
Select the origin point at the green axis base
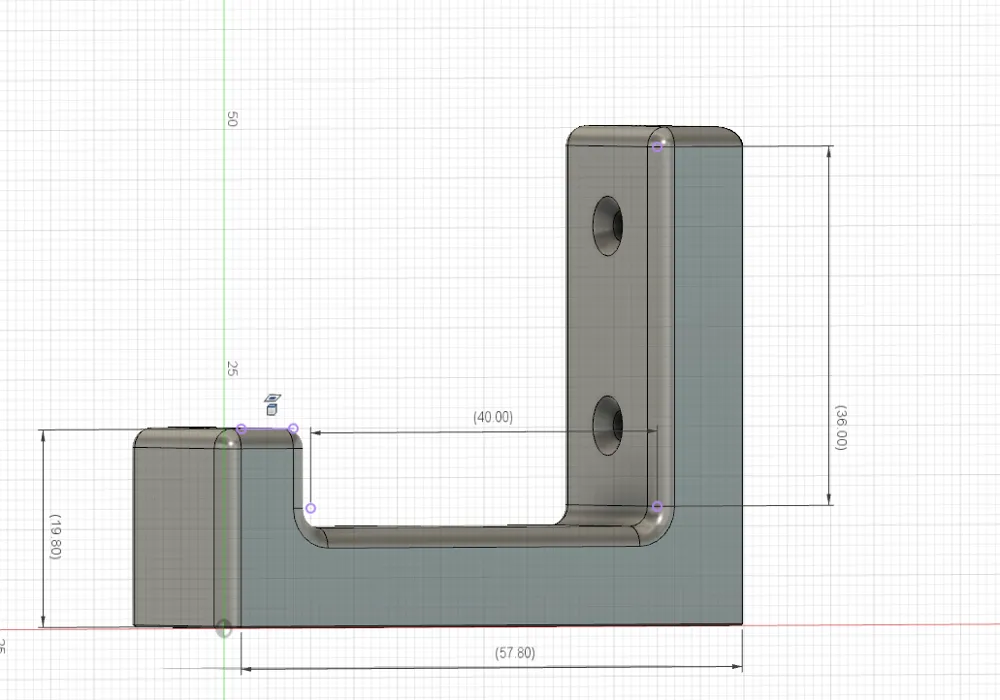tap(225, 628)
